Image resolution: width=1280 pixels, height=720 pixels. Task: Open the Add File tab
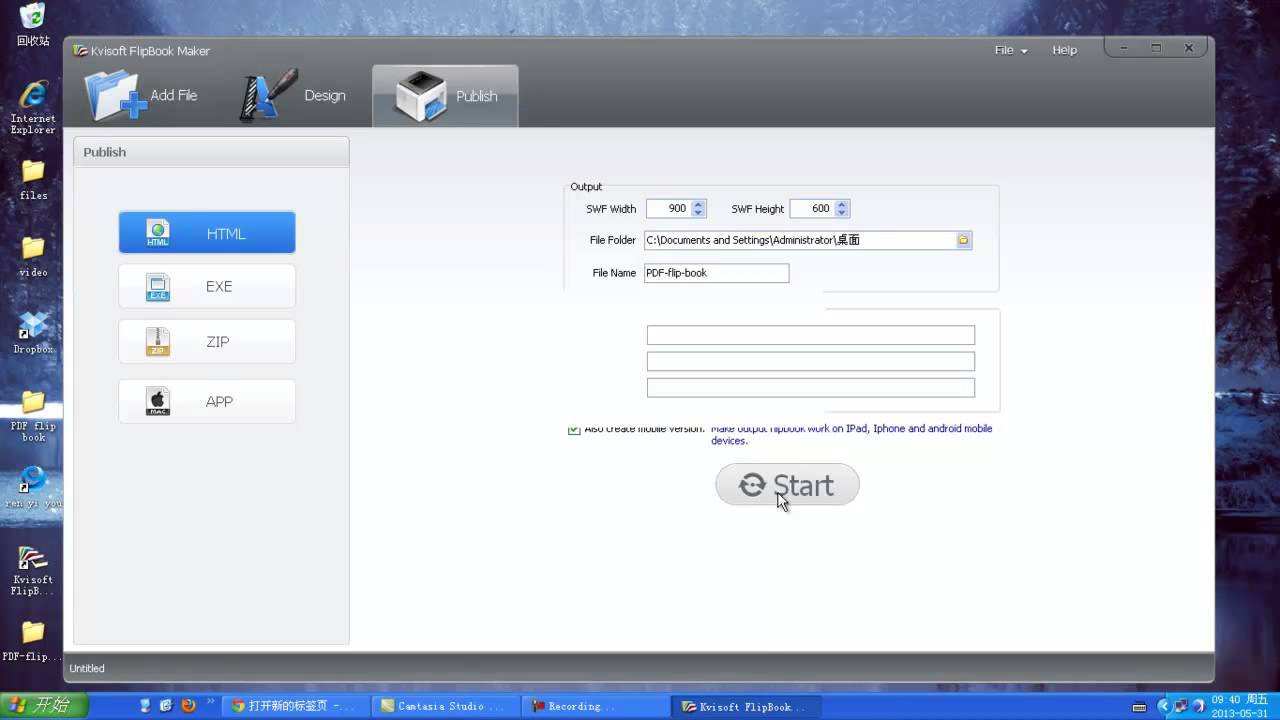point(142,96)
